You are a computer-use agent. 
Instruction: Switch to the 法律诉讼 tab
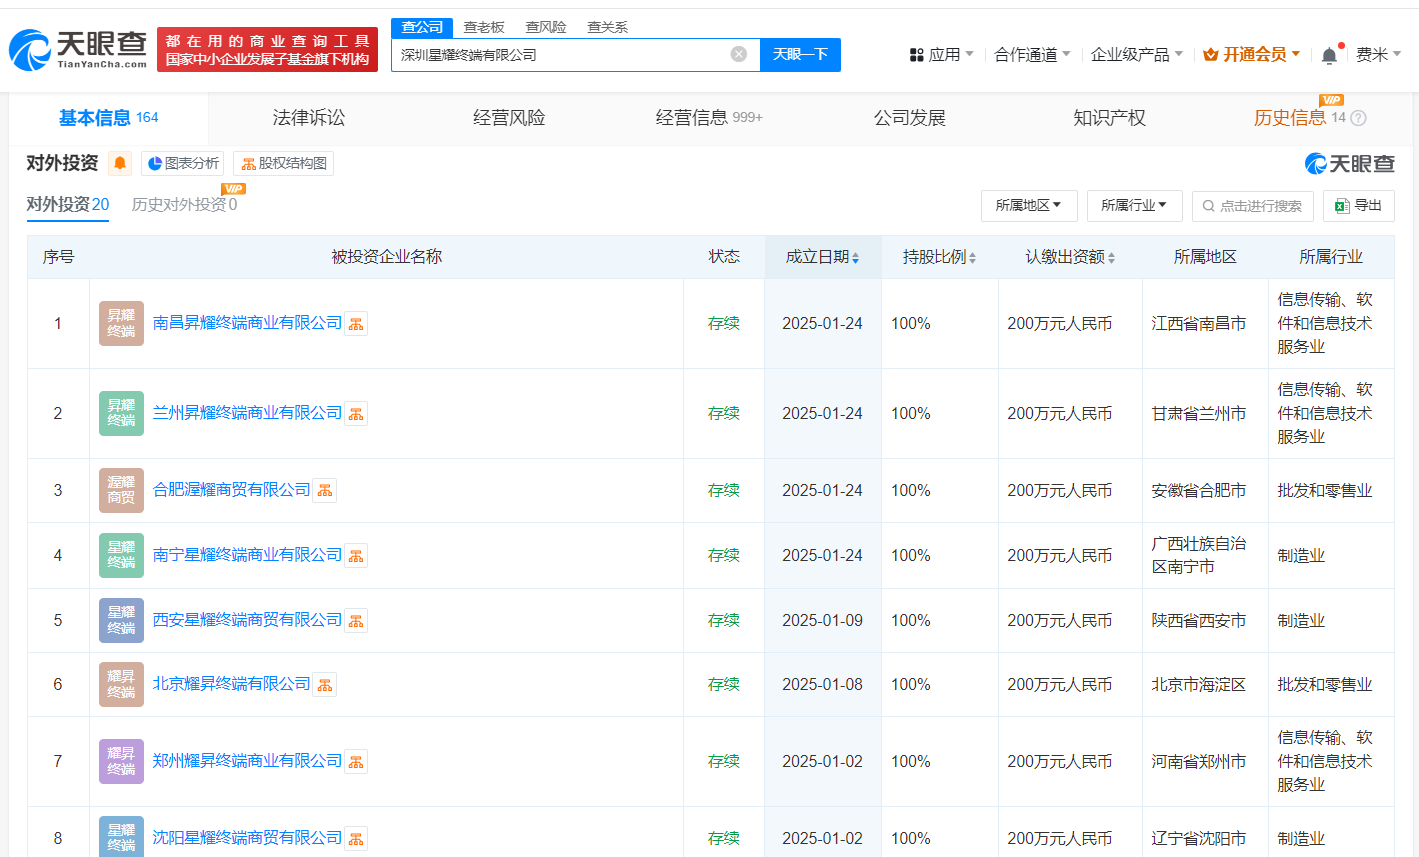(x=308, y=118)
